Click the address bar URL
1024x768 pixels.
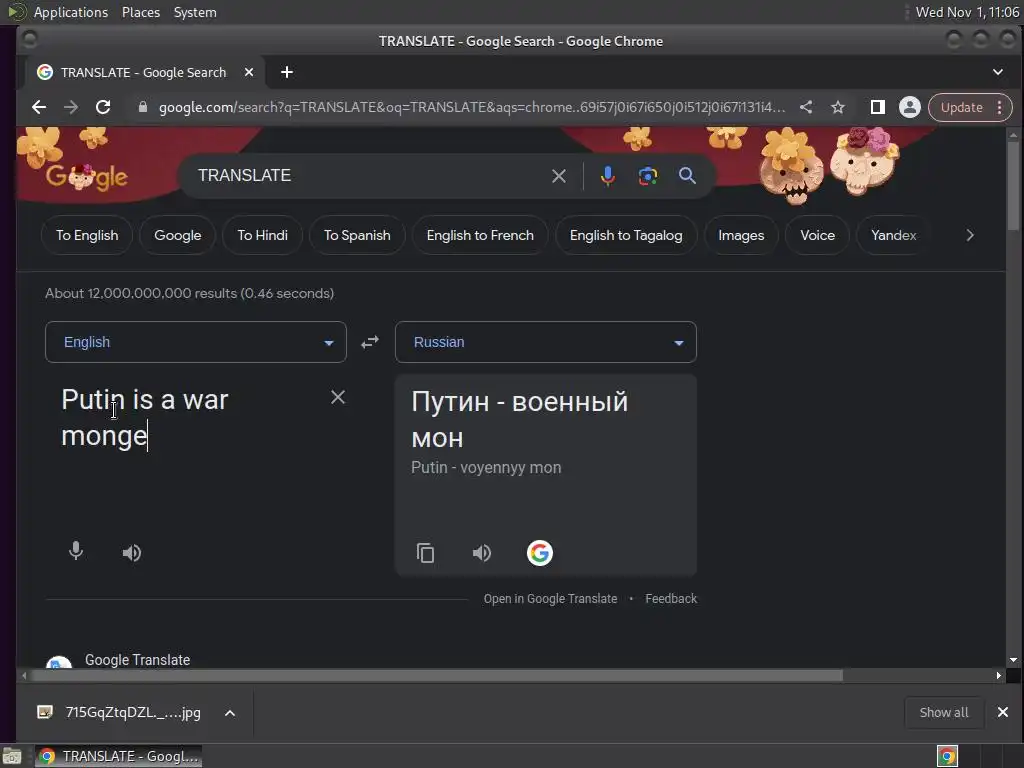tap(472, 107)
